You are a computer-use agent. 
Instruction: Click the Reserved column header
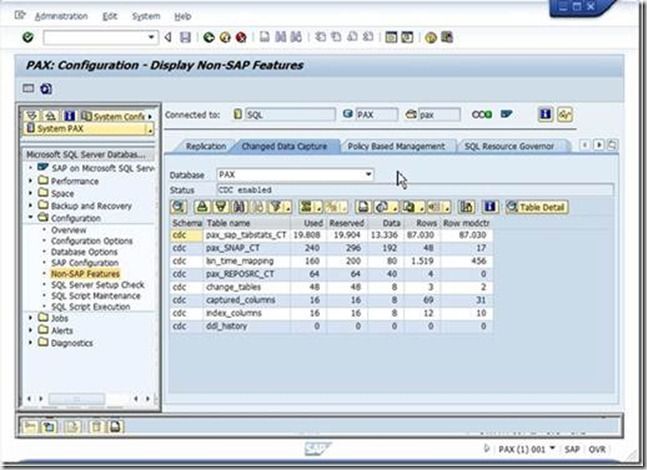pos(347,223)
